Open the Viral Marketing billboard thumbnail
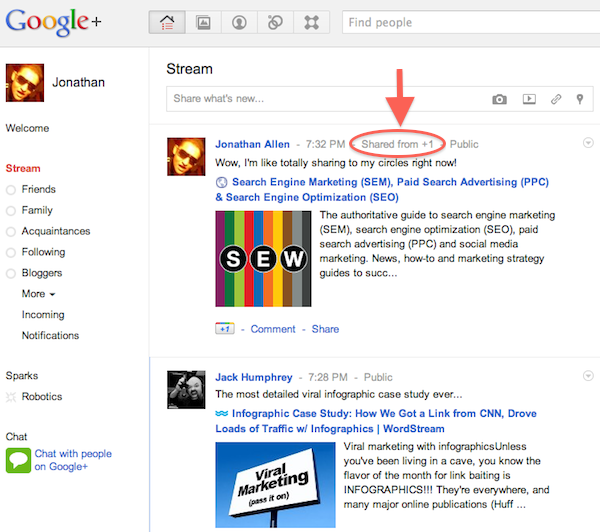 pyautogui.click(x=275, y=485)
